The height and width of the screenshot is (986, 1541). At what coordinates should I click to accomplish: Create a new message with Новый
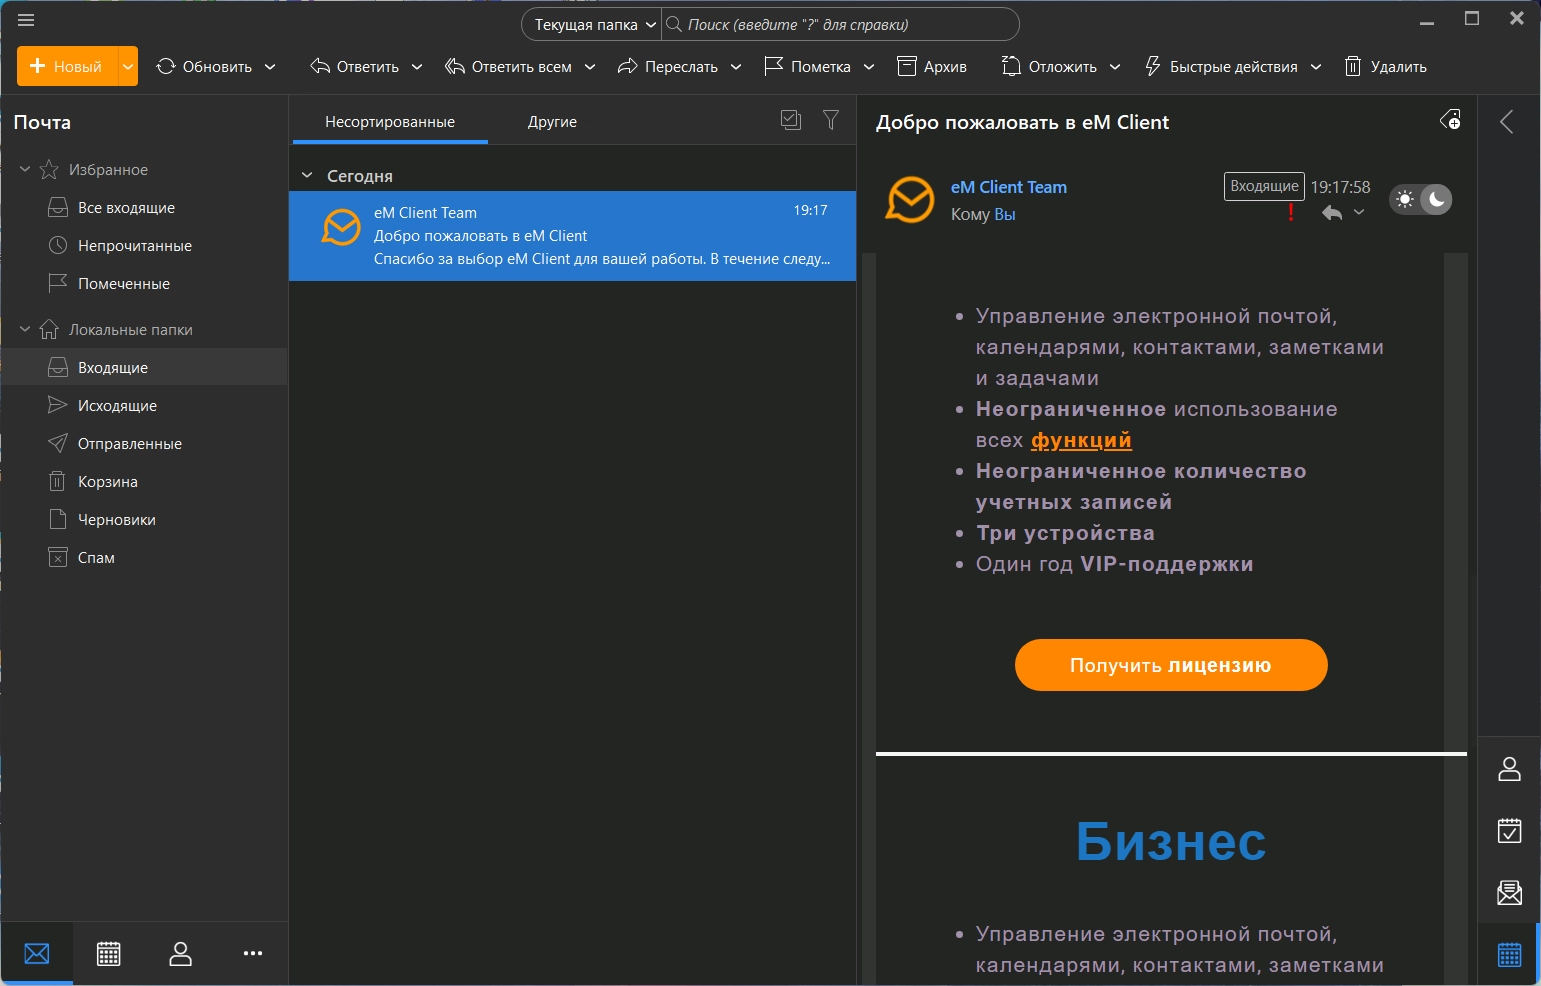click(67, 67)
